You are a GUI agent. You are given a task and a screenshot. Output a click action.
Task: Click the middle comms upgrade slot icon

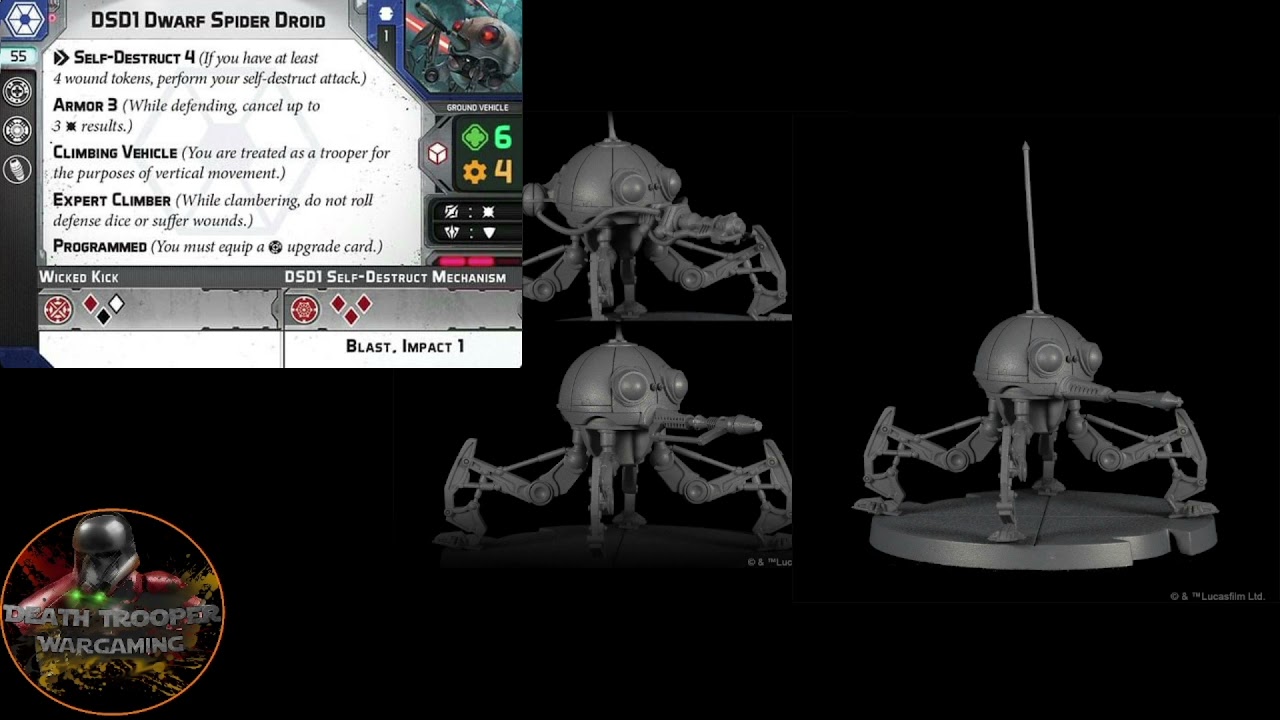(18, 130)
